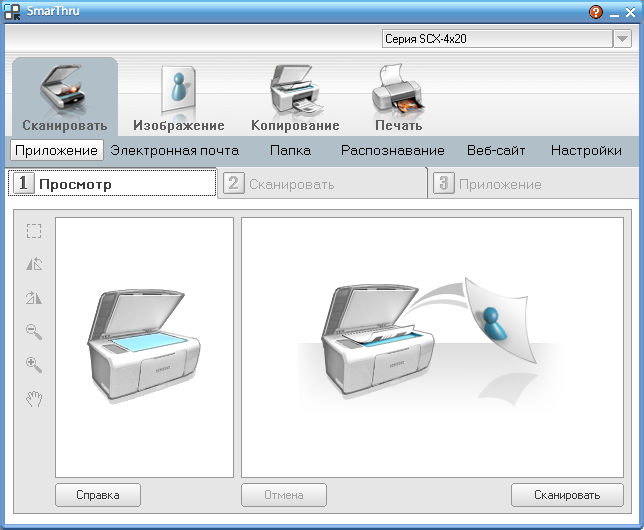This screenshot has height=530, width=644.
Task: Click the zoom out magnifier icon
Action: pyautogui.click(x=34, y=331)
